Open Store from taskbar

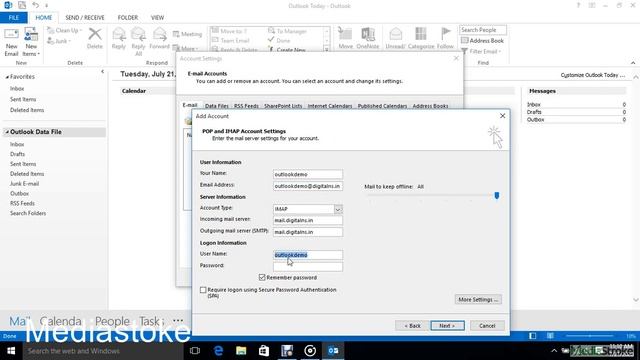point(264,351)
